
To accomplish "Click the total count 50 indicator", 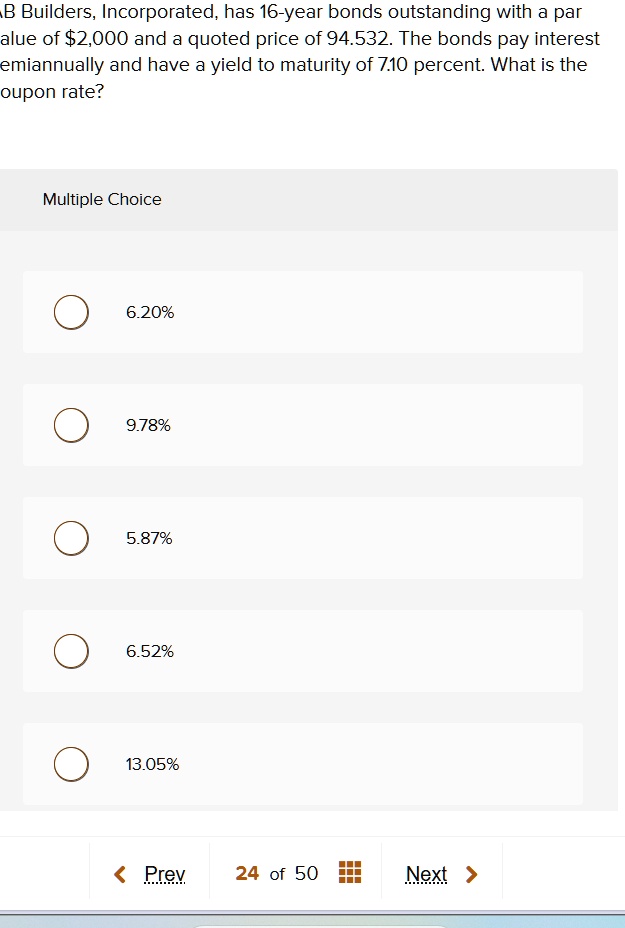I will click(306, 873).
